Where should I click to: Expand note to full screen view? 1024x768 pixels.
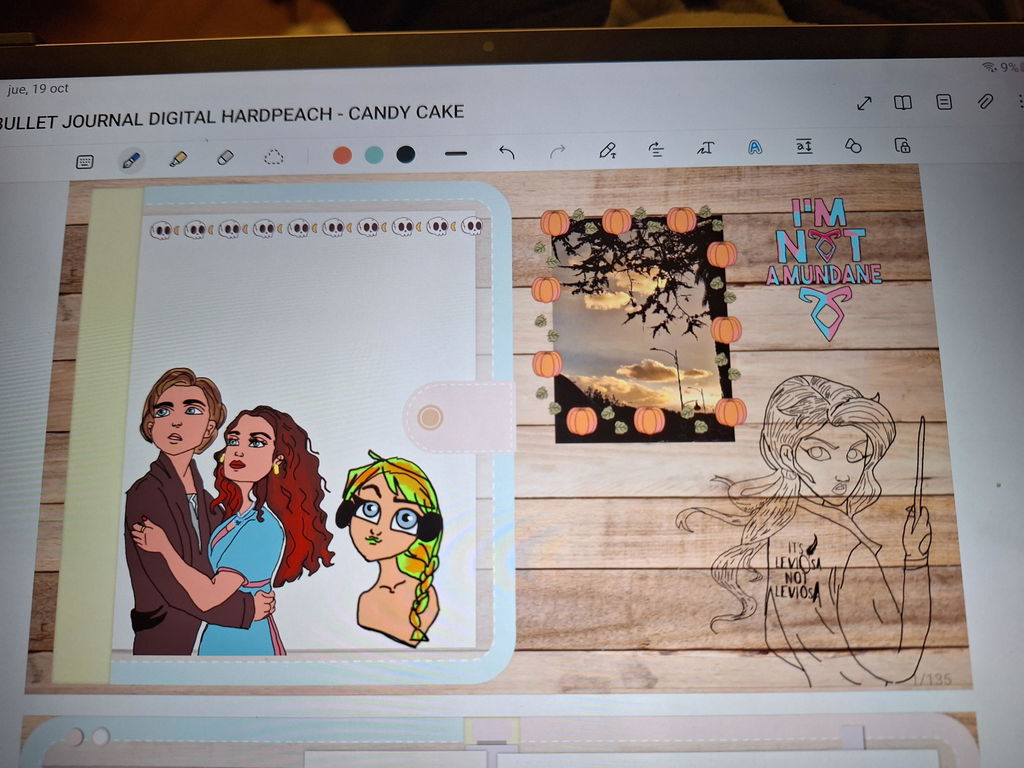click(x=864, y=103)
